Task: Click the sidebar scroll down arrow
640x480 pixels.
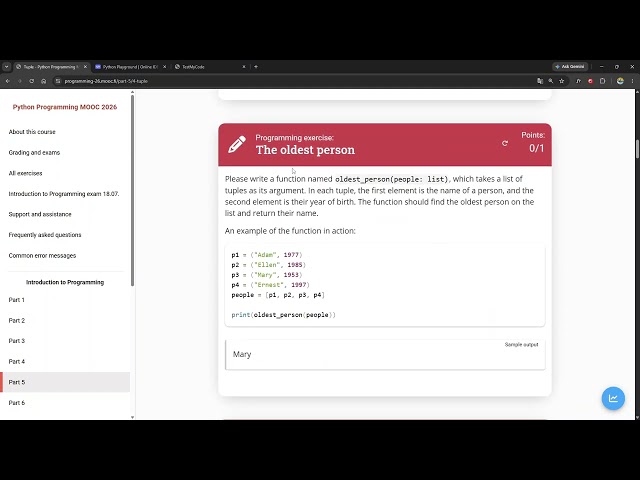Action: point(132,417)
